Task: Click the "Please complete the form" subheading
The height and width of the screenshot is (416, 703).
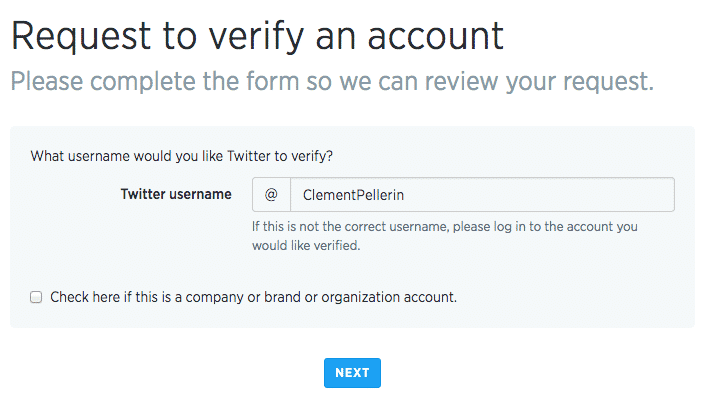Action: tap(332, 81)
